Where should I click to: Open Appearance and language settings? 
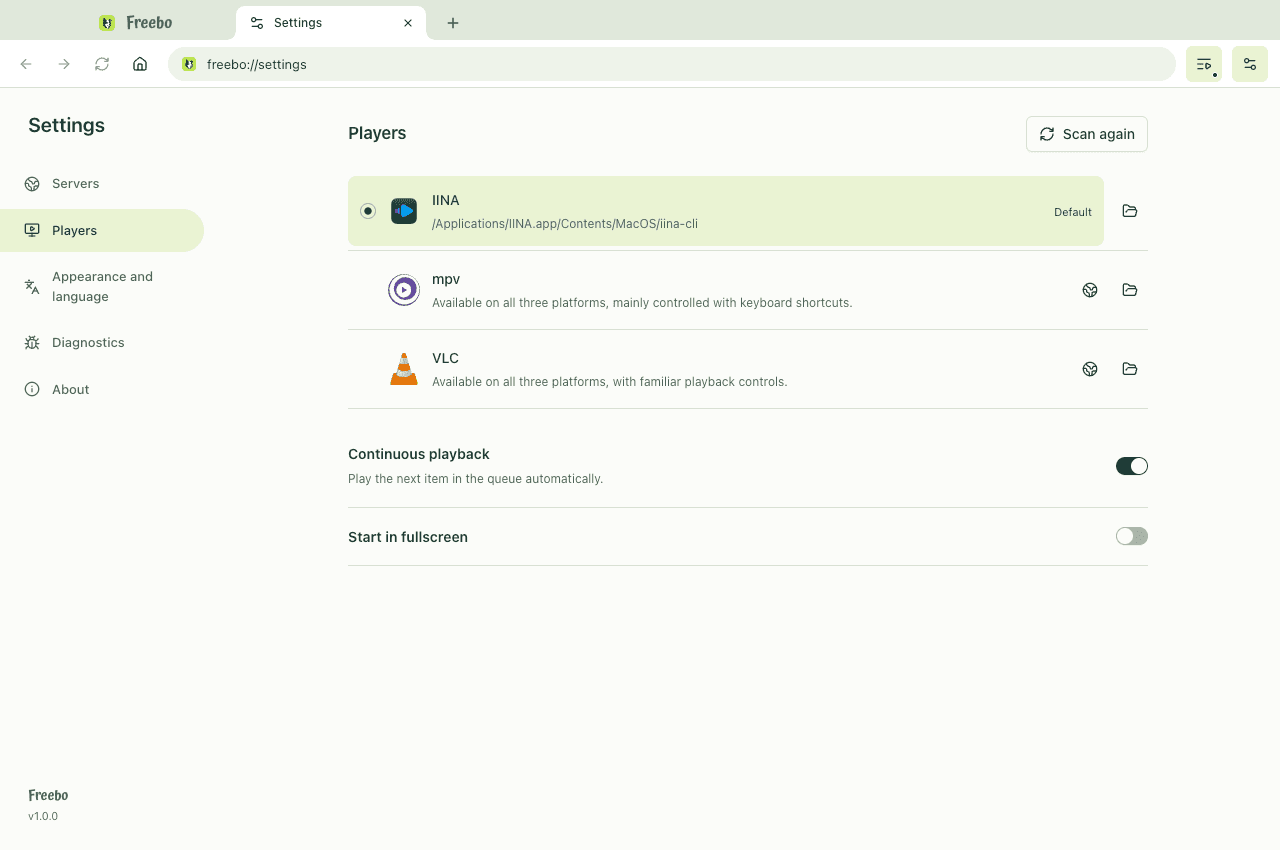[102, 287]
